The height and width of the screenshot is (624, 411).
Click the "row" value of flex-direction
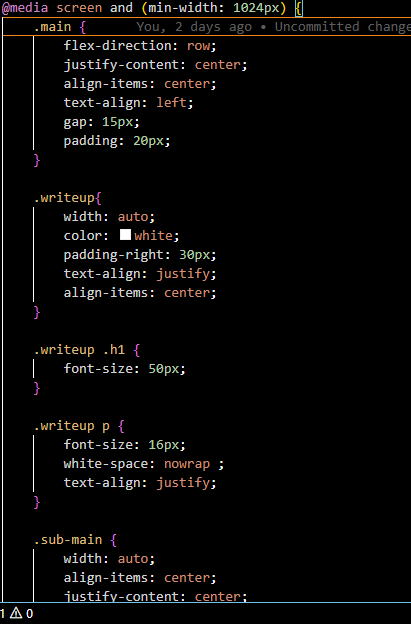[198, 46]
